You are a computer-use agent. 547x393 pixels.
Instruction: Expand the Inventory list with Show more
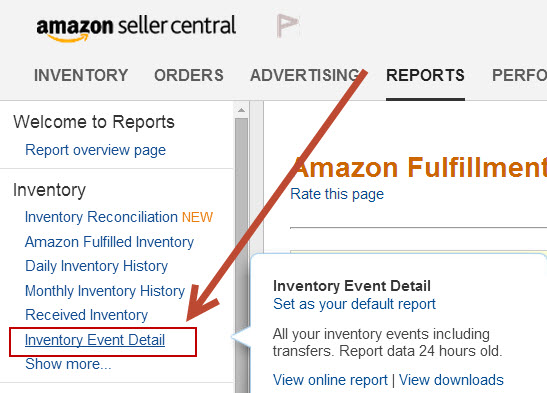pyautogui.click(x=68, y=364)
